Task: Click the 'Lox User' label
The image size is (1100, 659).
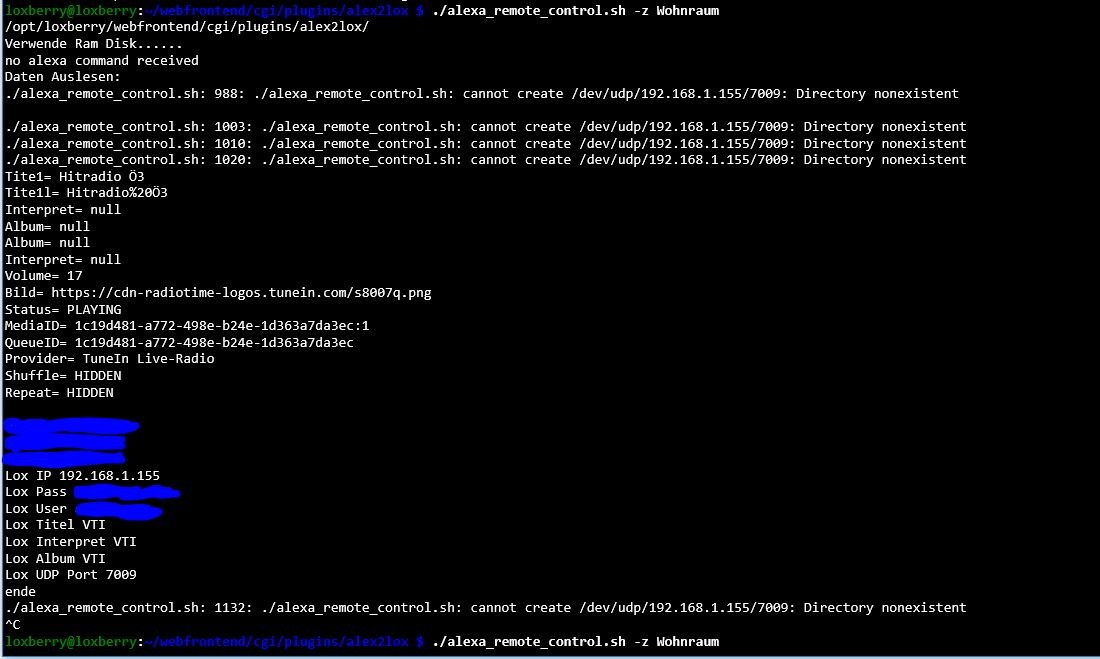Action: click(36, 509)
